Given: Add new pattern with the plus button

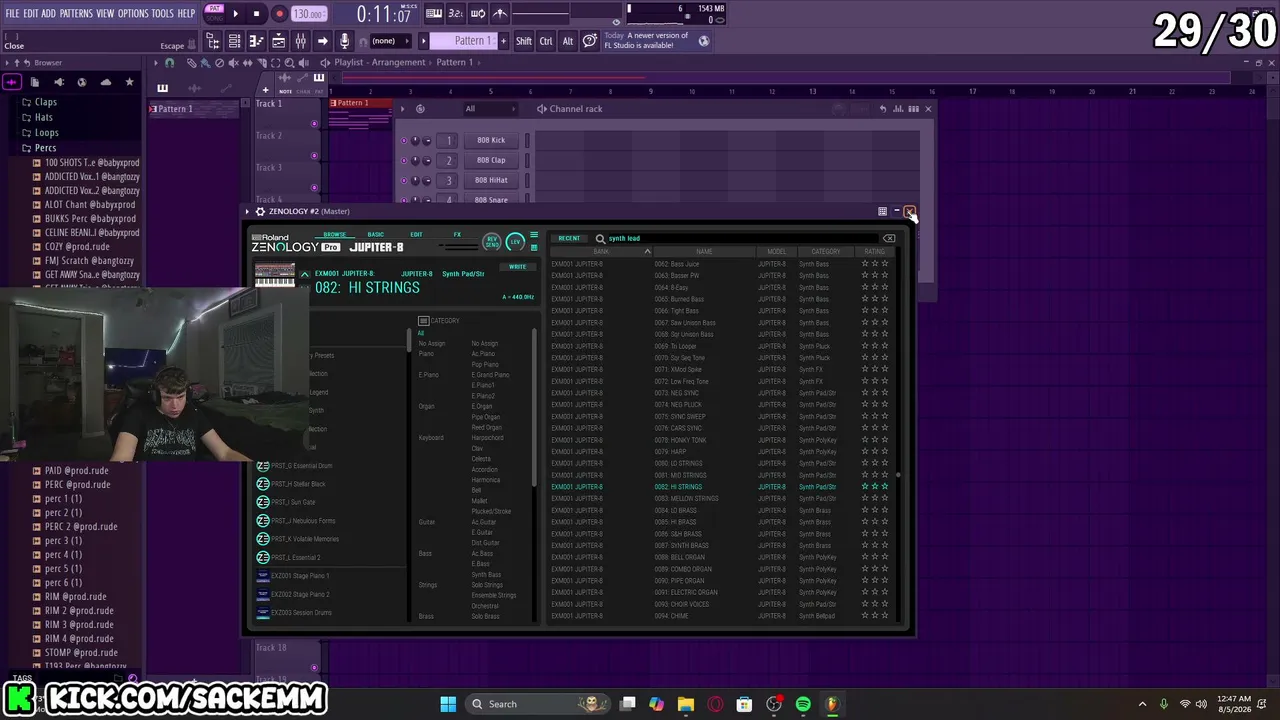Looking at the screenshot, I should pos(505,41).
